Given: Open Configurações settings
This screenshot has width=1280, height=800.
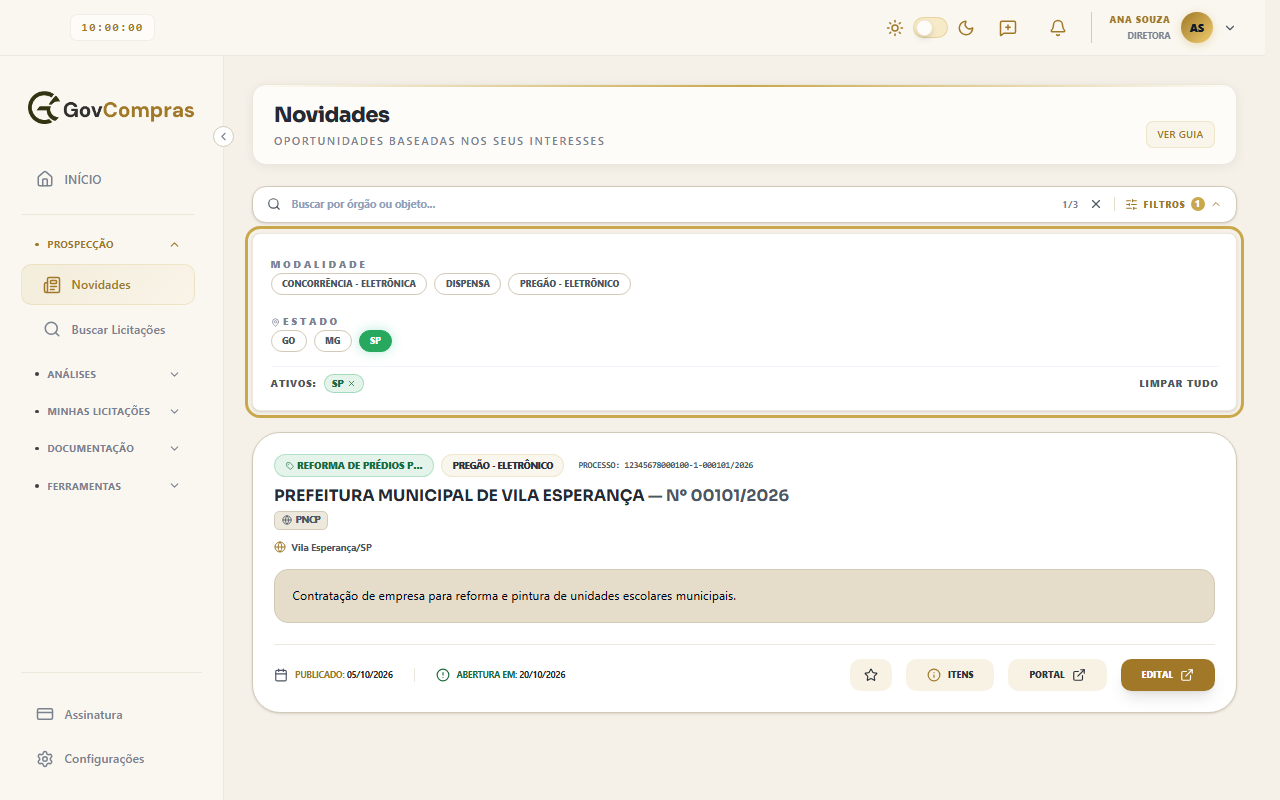Looking at the screenshot, I should pos(108,759).
